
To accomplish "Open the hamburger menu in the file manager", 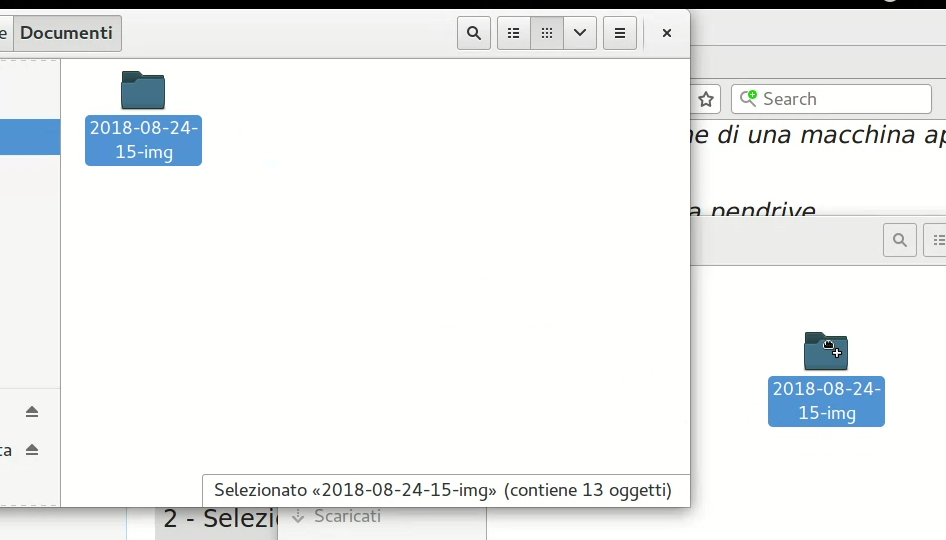I will coord(620,33).
